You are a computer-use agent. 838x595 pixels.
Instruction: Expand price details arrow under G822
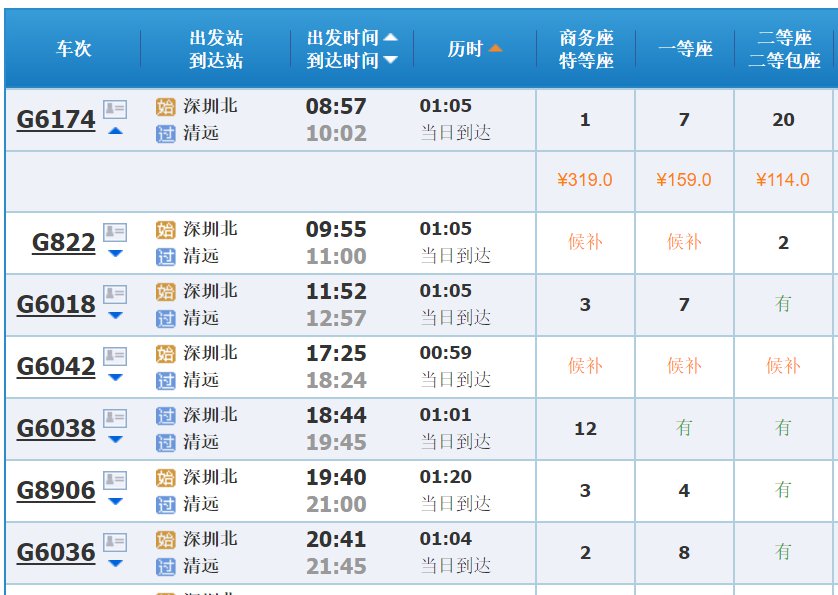pyautogui.click(x=115, y=254)
